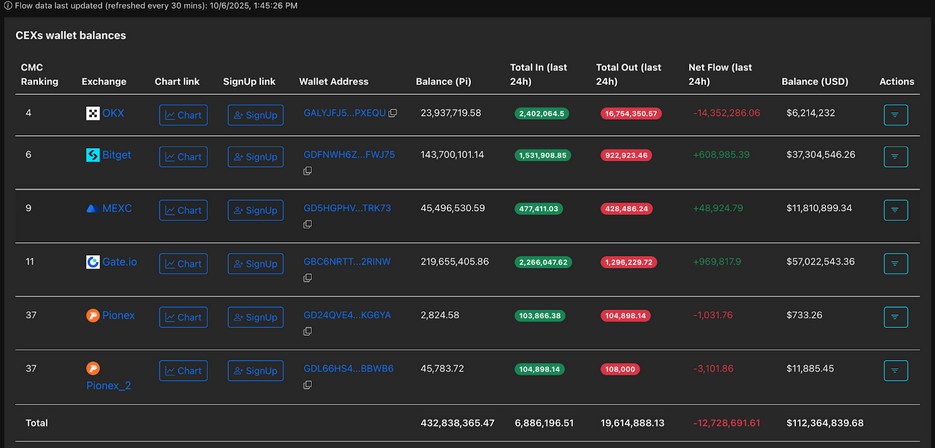Copy the OKX wallet address icon
The width and height of the screenshot is (935, 448).
pyautogui.click(x=393, y=114)
